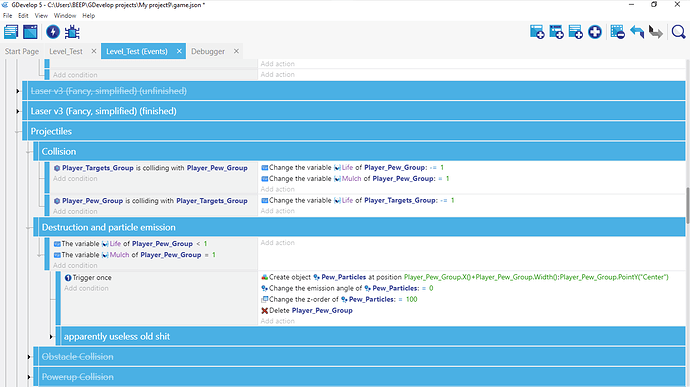Open the Help menu
Screen dimensions: 690x387
pos(88,15)
